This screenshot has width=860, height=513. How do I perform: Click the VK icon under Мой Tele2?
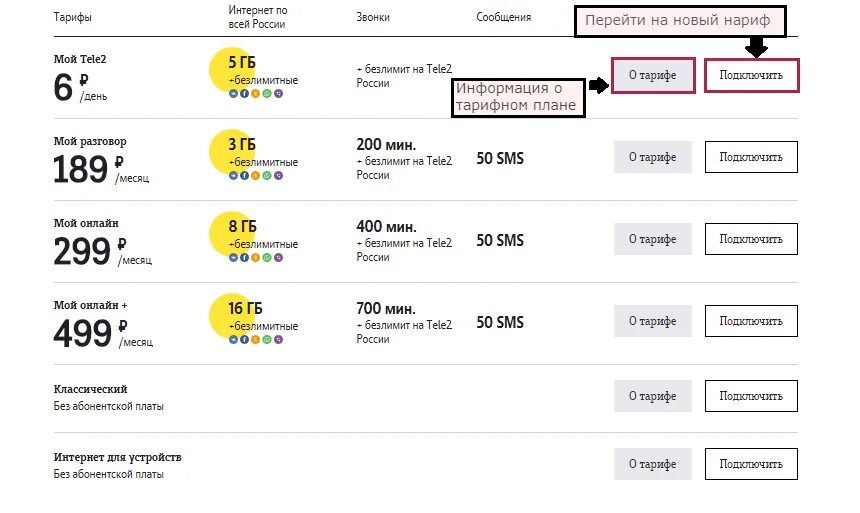click(233, 94)
